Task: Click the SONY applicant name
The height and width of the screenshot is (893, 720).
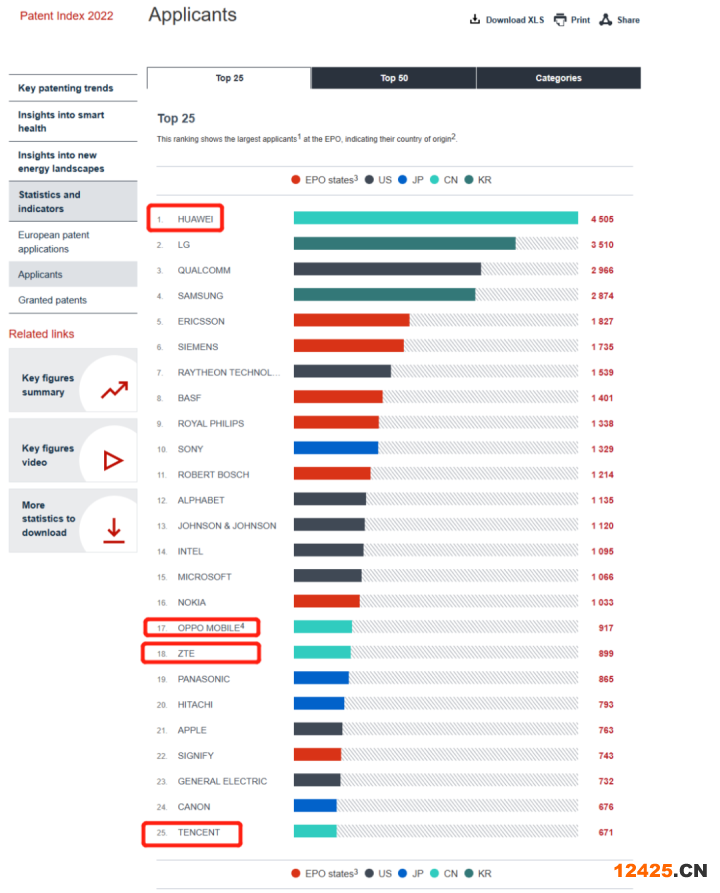Action: [190, 449]
